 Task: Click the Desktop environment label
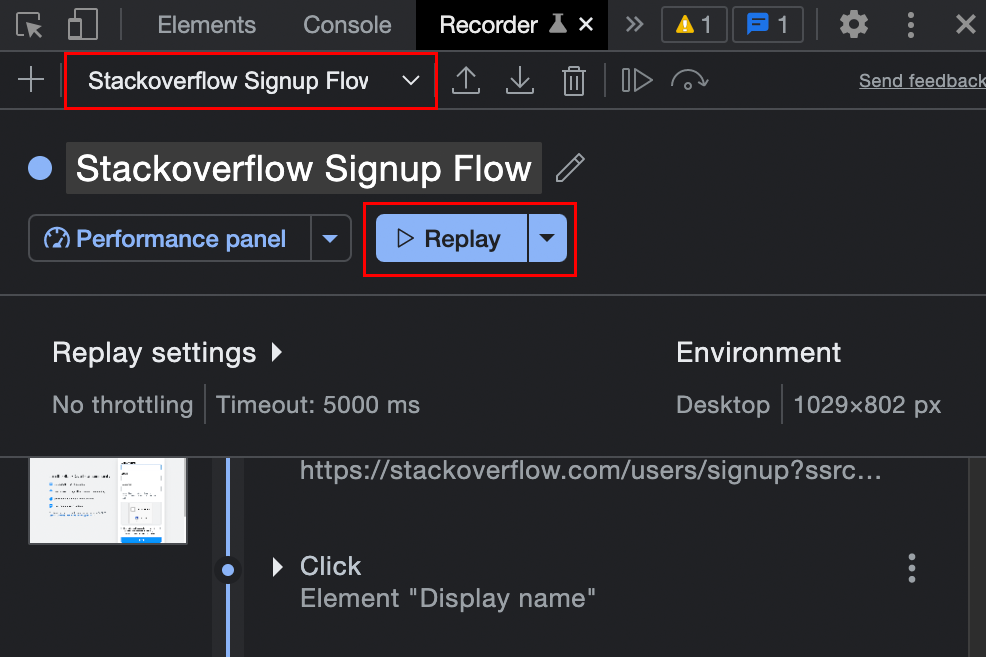coord(723,405)
